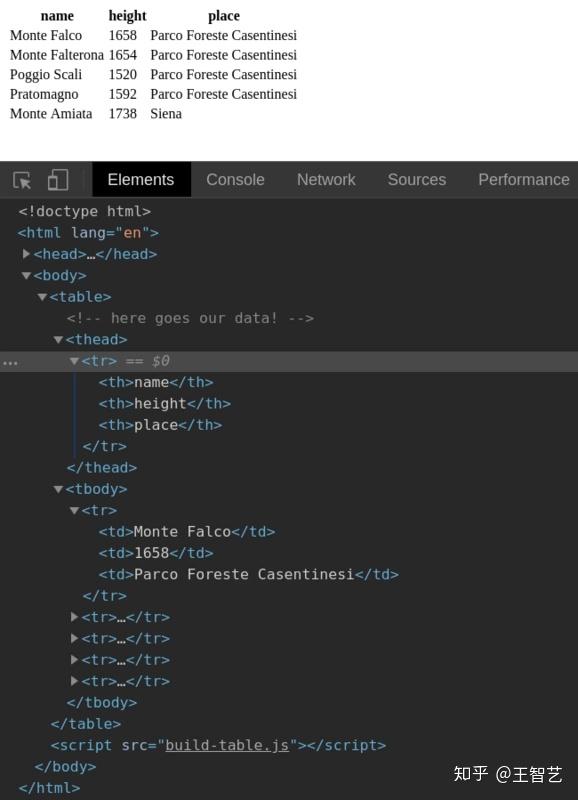Select the closing html tag
This screenshot has width=578, height=800.
pyautogui.click(x=49, y=788)
